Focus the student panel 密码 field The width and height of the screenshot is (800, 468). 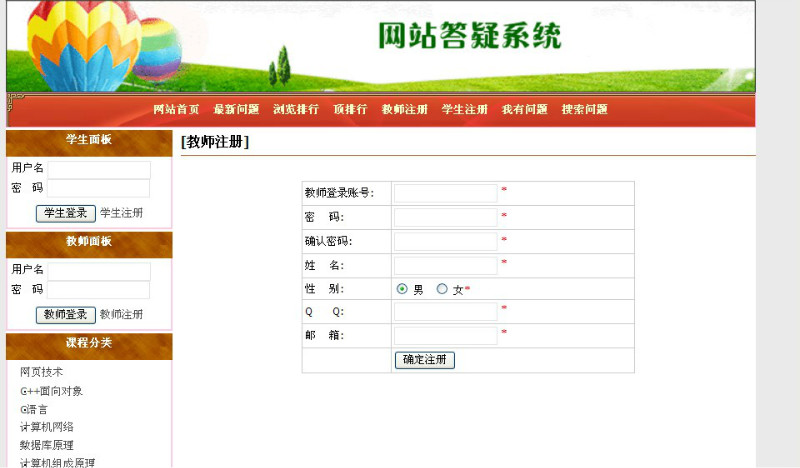click(98, 188)
